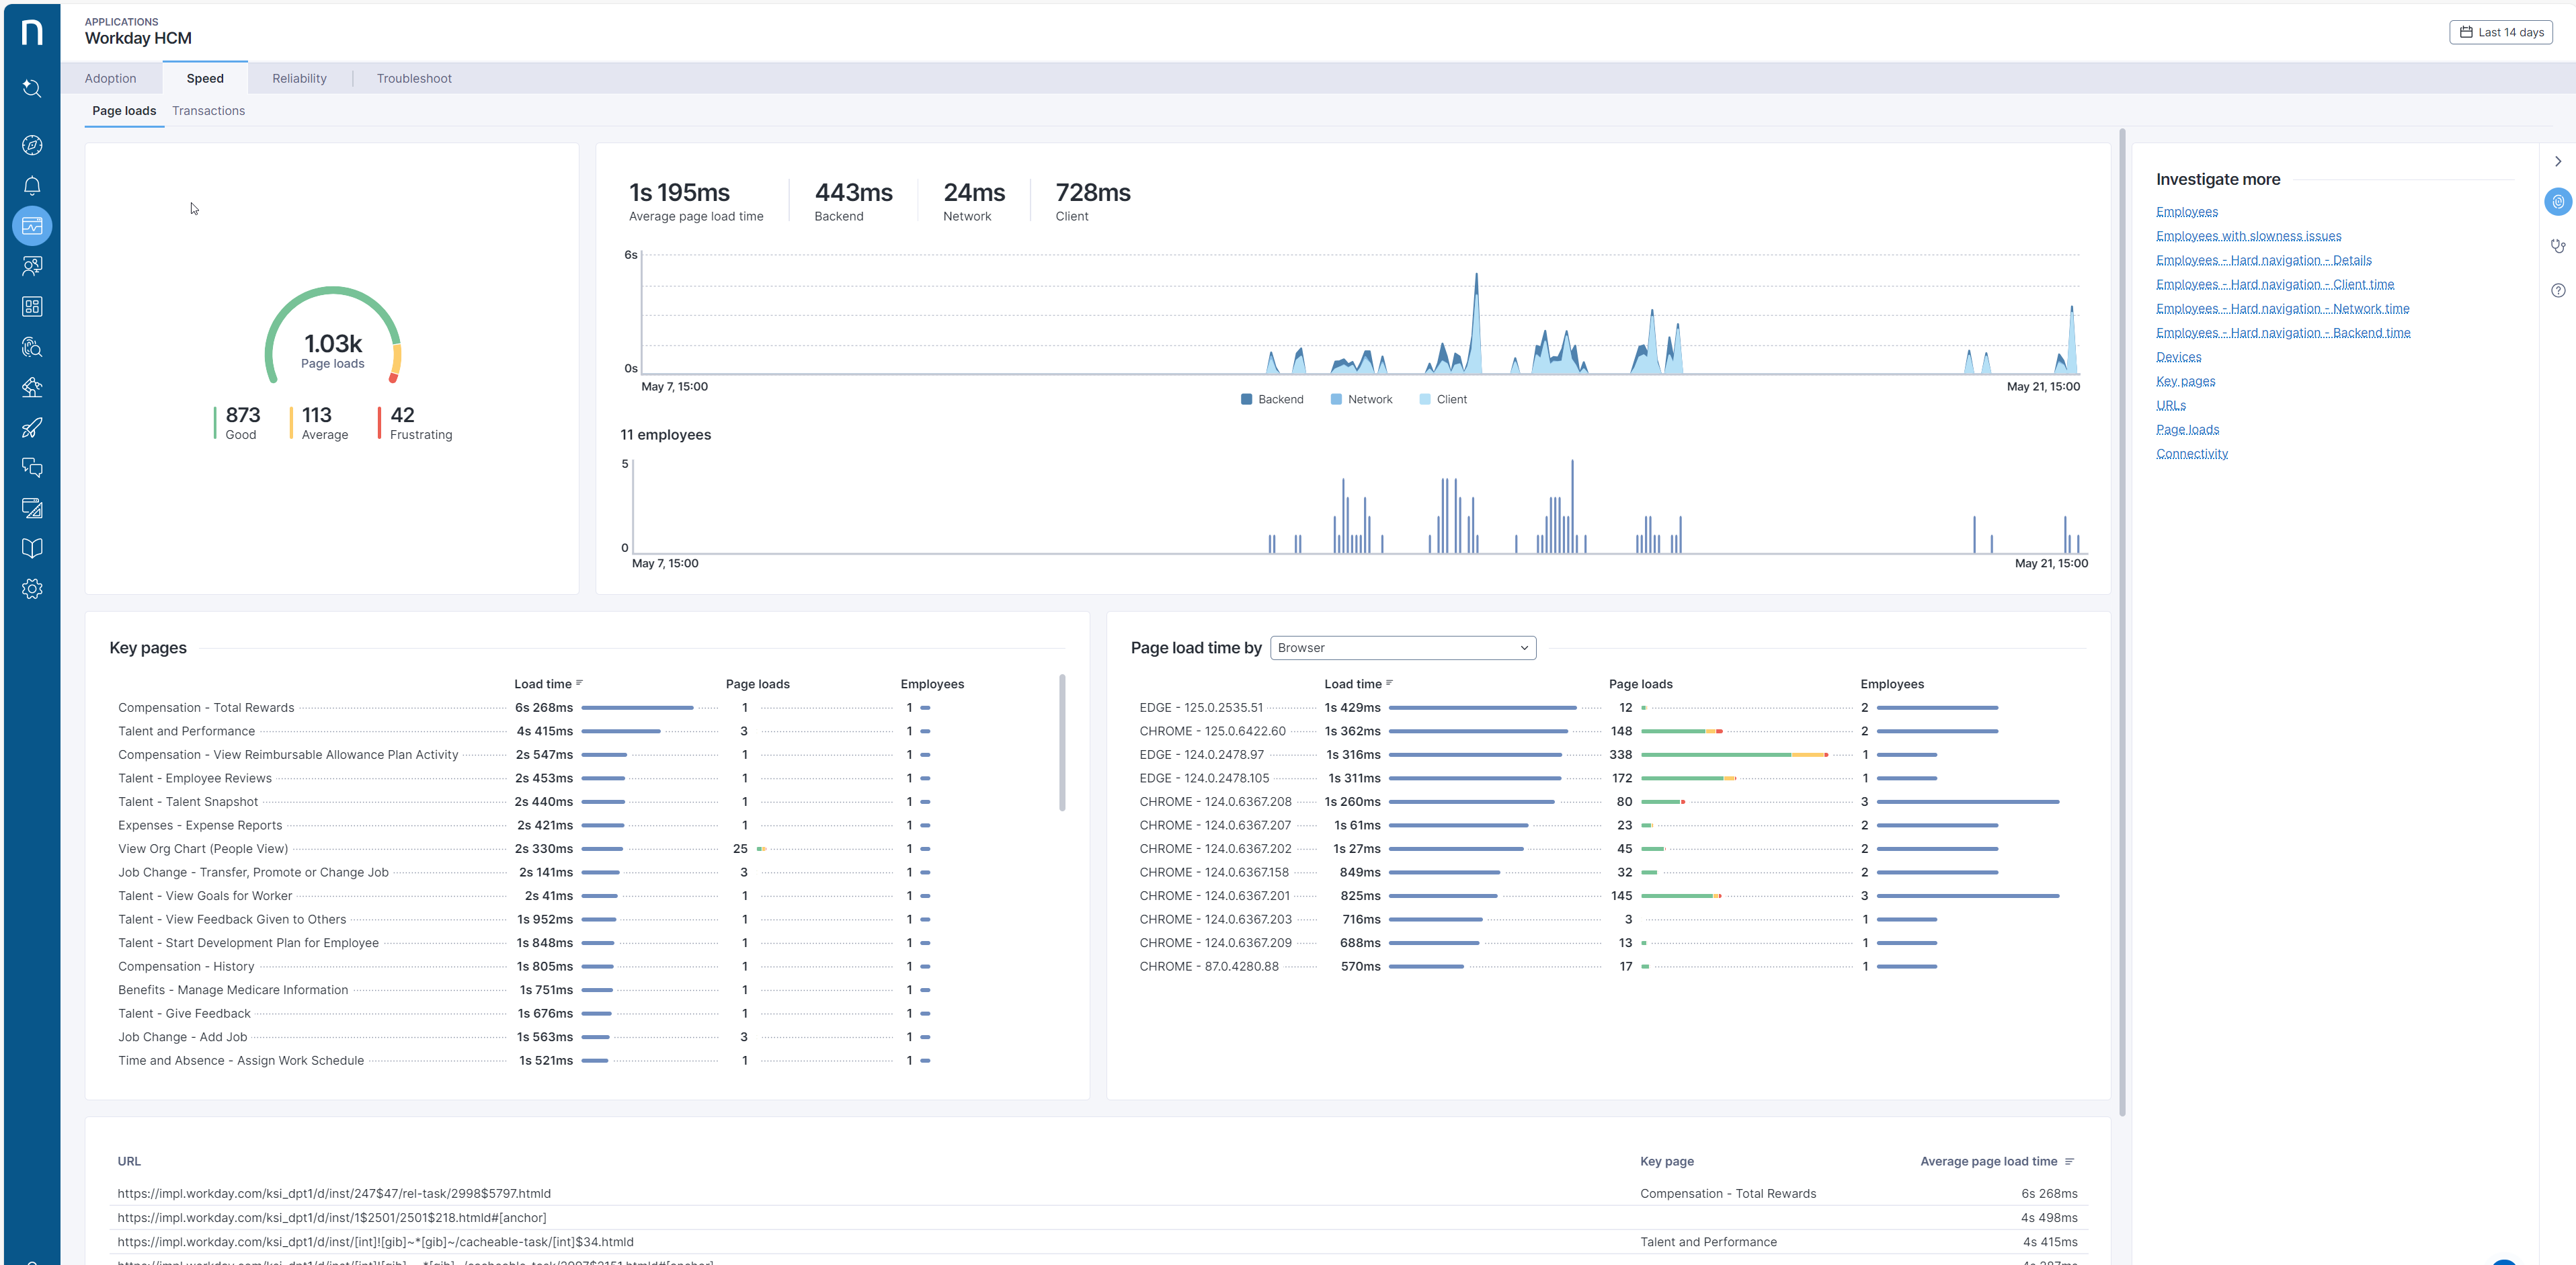Select the fingerprint investigate icon on right rail
2576x1265 pixels.
coord(2557,202)
